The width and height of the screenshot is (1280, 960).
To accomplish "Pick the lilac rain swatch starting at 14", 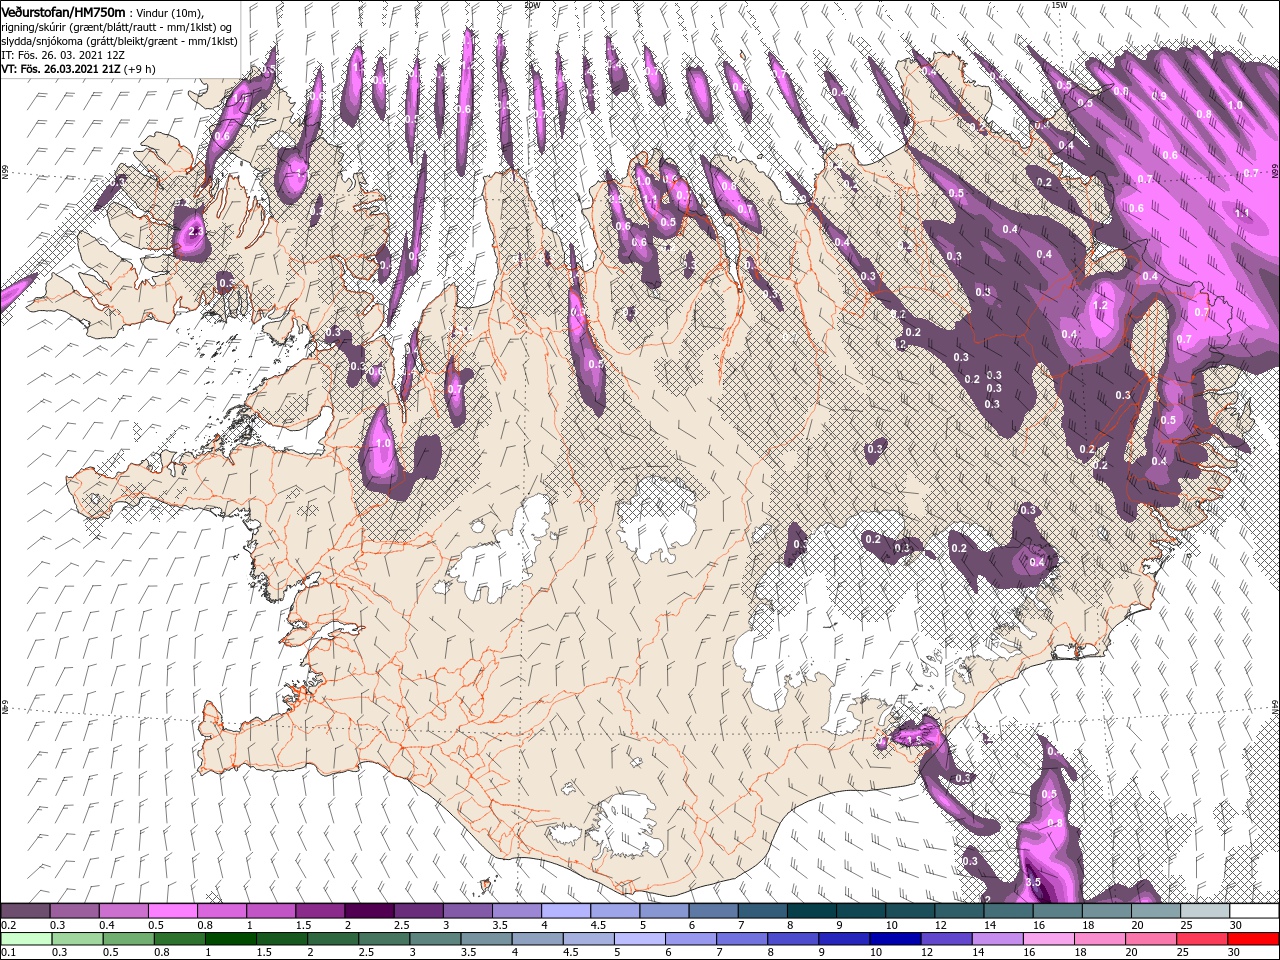I will tap(997, 939).
